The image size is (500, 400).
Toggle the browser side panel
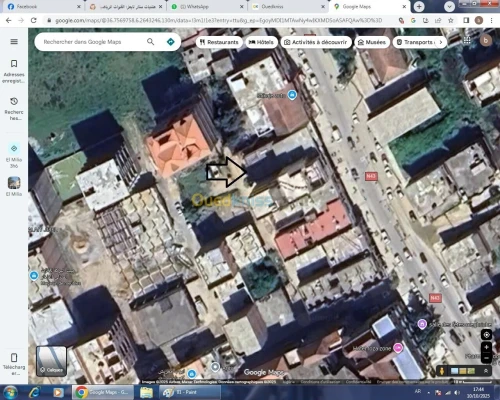pos(466,20)
